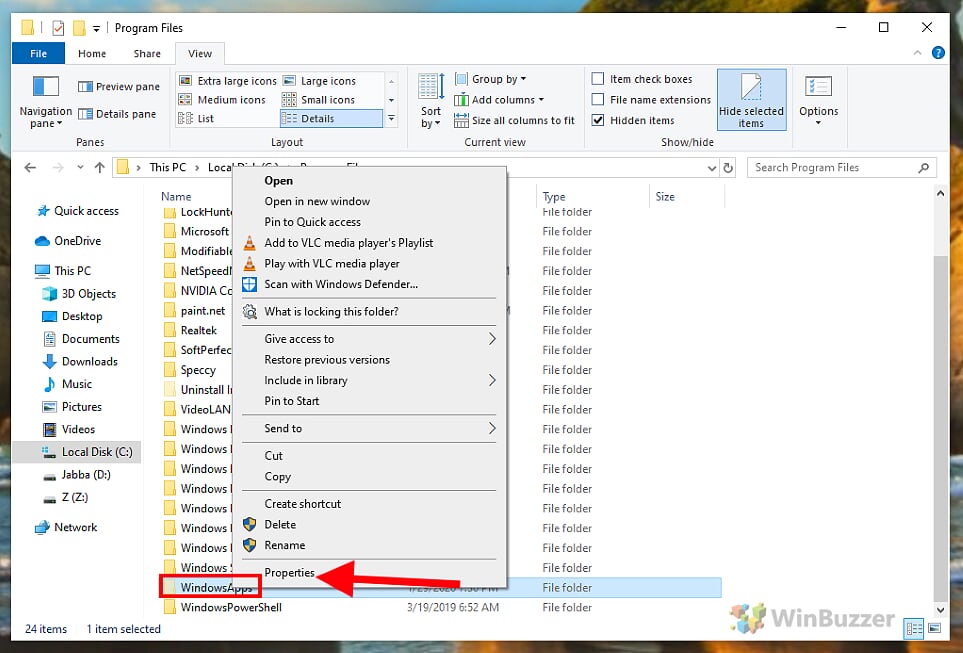Add folder to VLC media player's Playlist
Screen dimensions: 963x653
point(368,243)
